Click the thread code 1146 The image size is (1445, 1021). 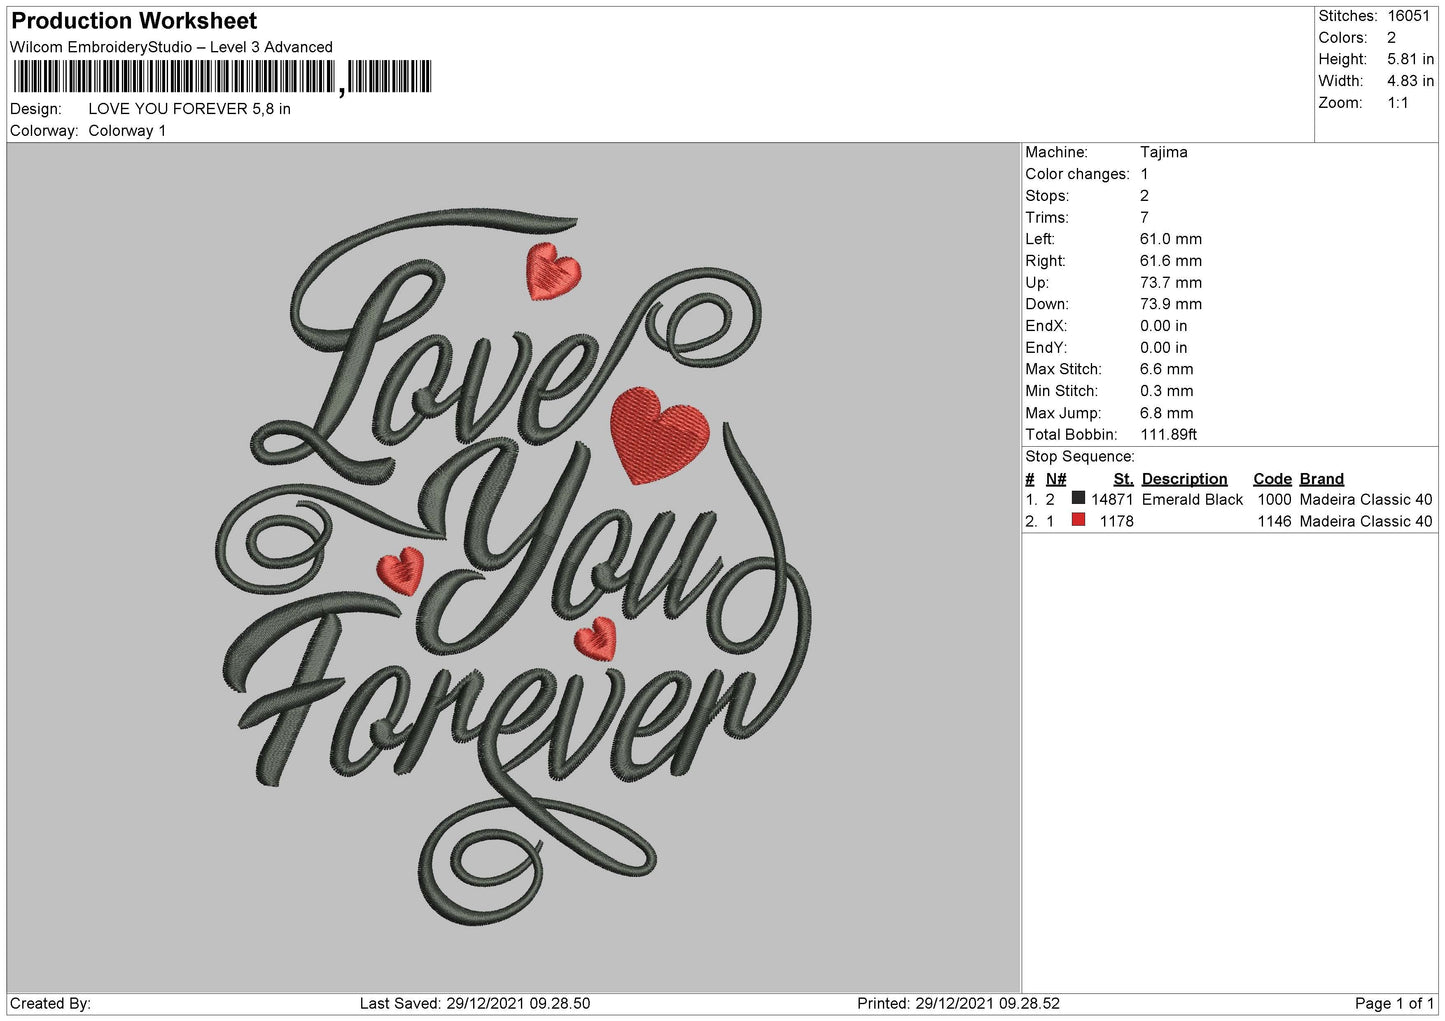tap(1274, 521)
